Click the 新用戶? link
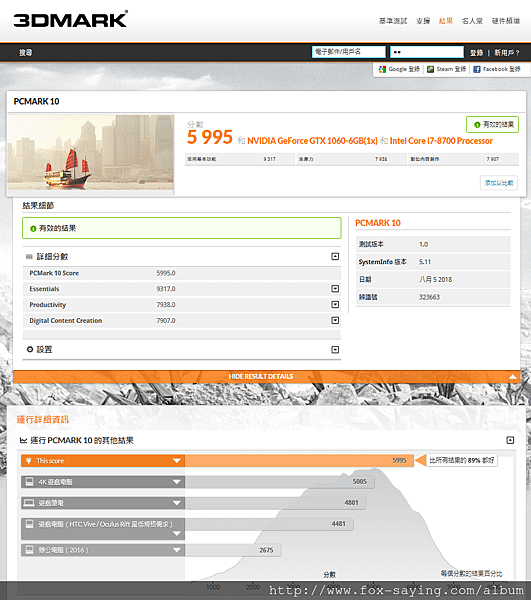The image size is (531, 600). point(507,52)
